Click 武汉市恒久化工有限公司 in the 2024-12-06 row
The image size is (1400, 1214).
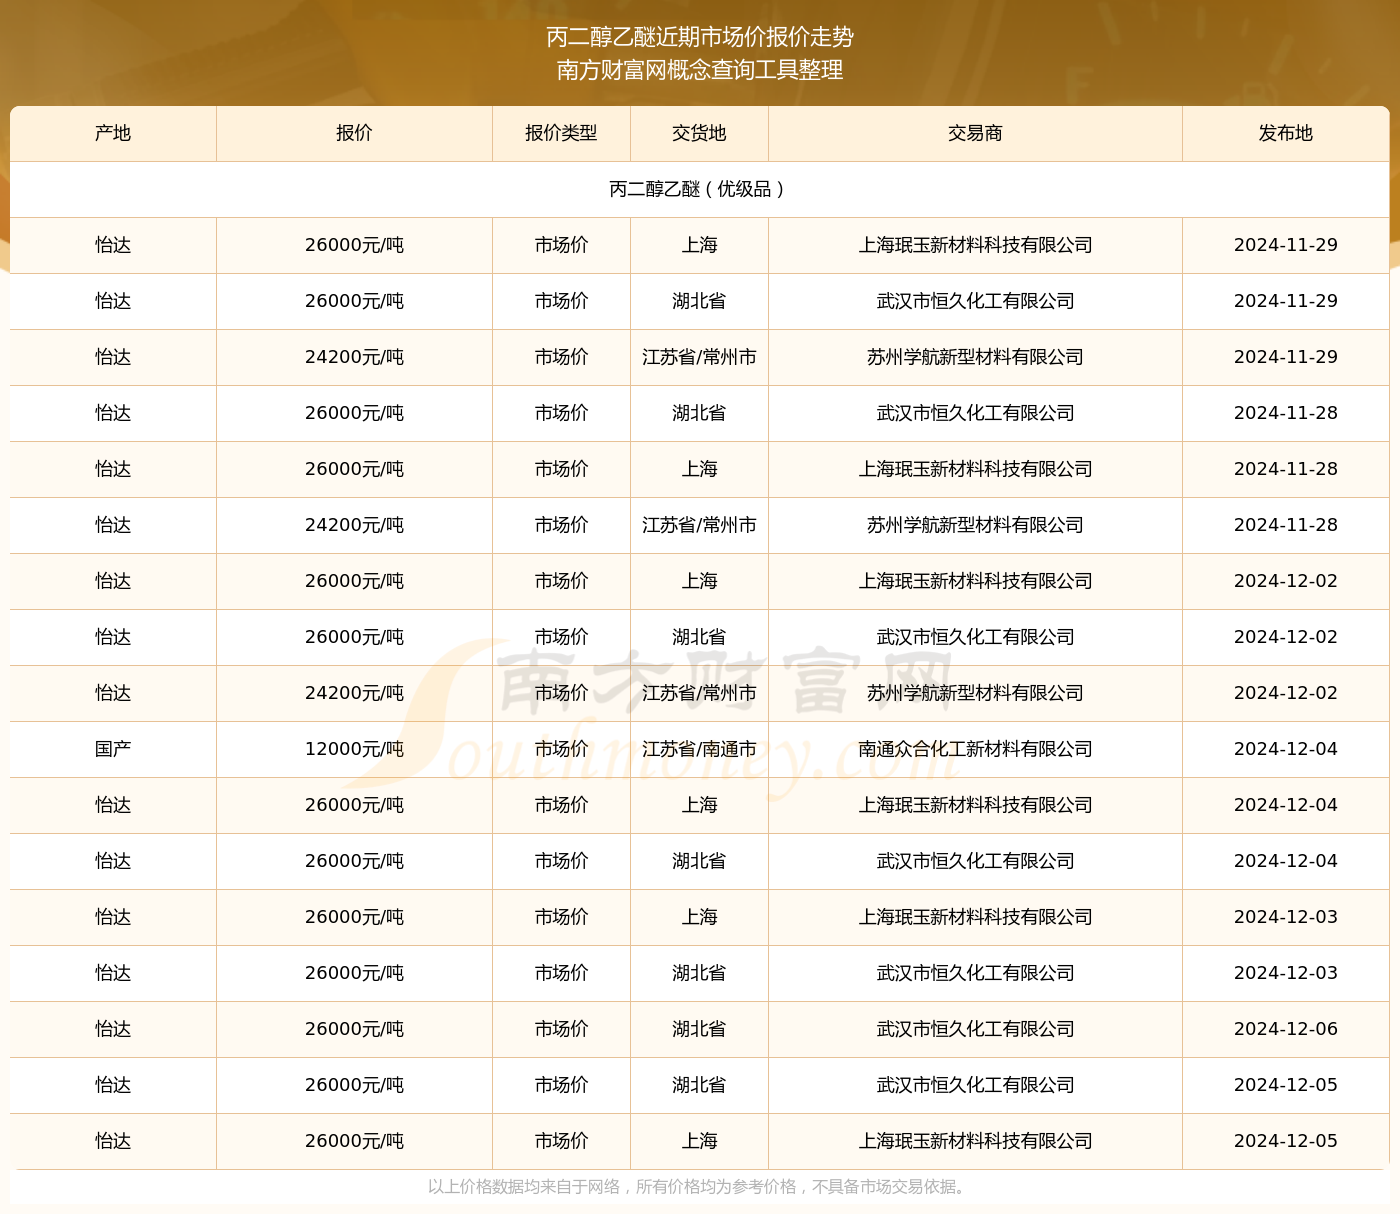click(x=975, y=1029)
